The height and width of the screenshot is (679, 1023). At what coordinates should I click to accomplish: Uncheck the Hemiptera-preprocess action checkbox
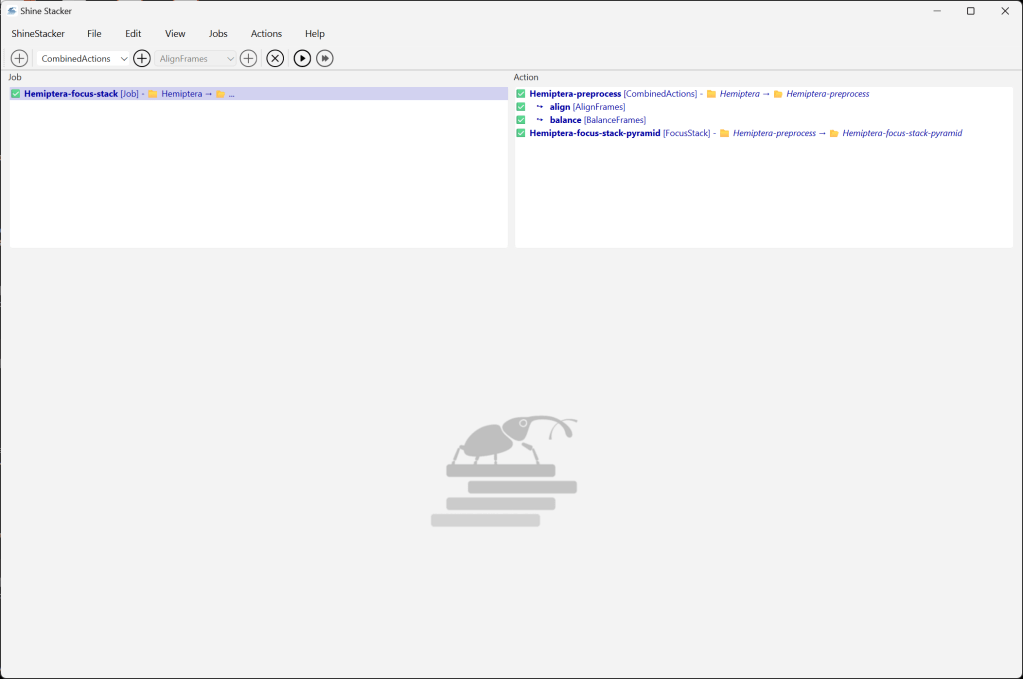(x=521, y=94)
